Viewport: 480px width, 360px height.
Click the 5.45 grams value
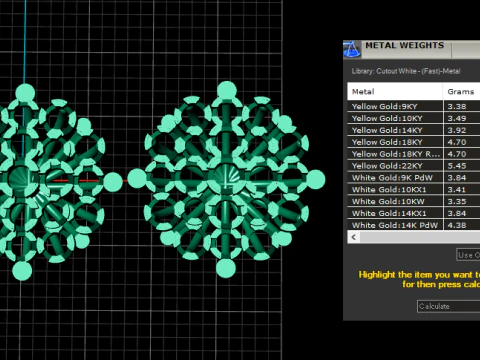(x=457, y=166)
